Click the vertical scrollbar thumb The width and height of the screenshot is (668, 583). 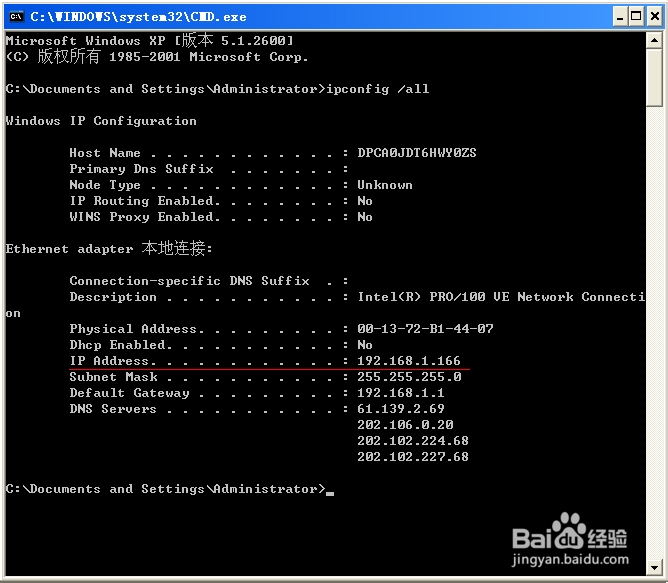point(654,78)
